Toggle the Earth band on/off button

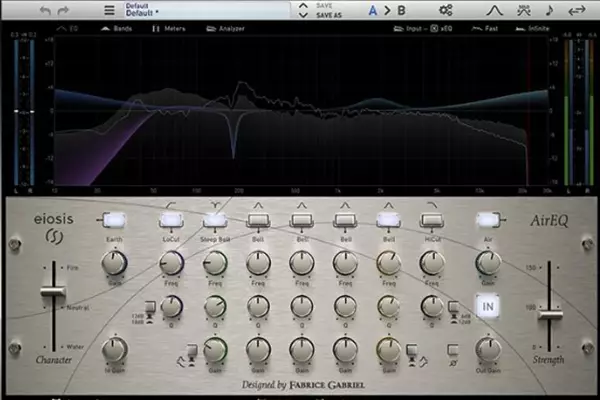pos(114,220)
